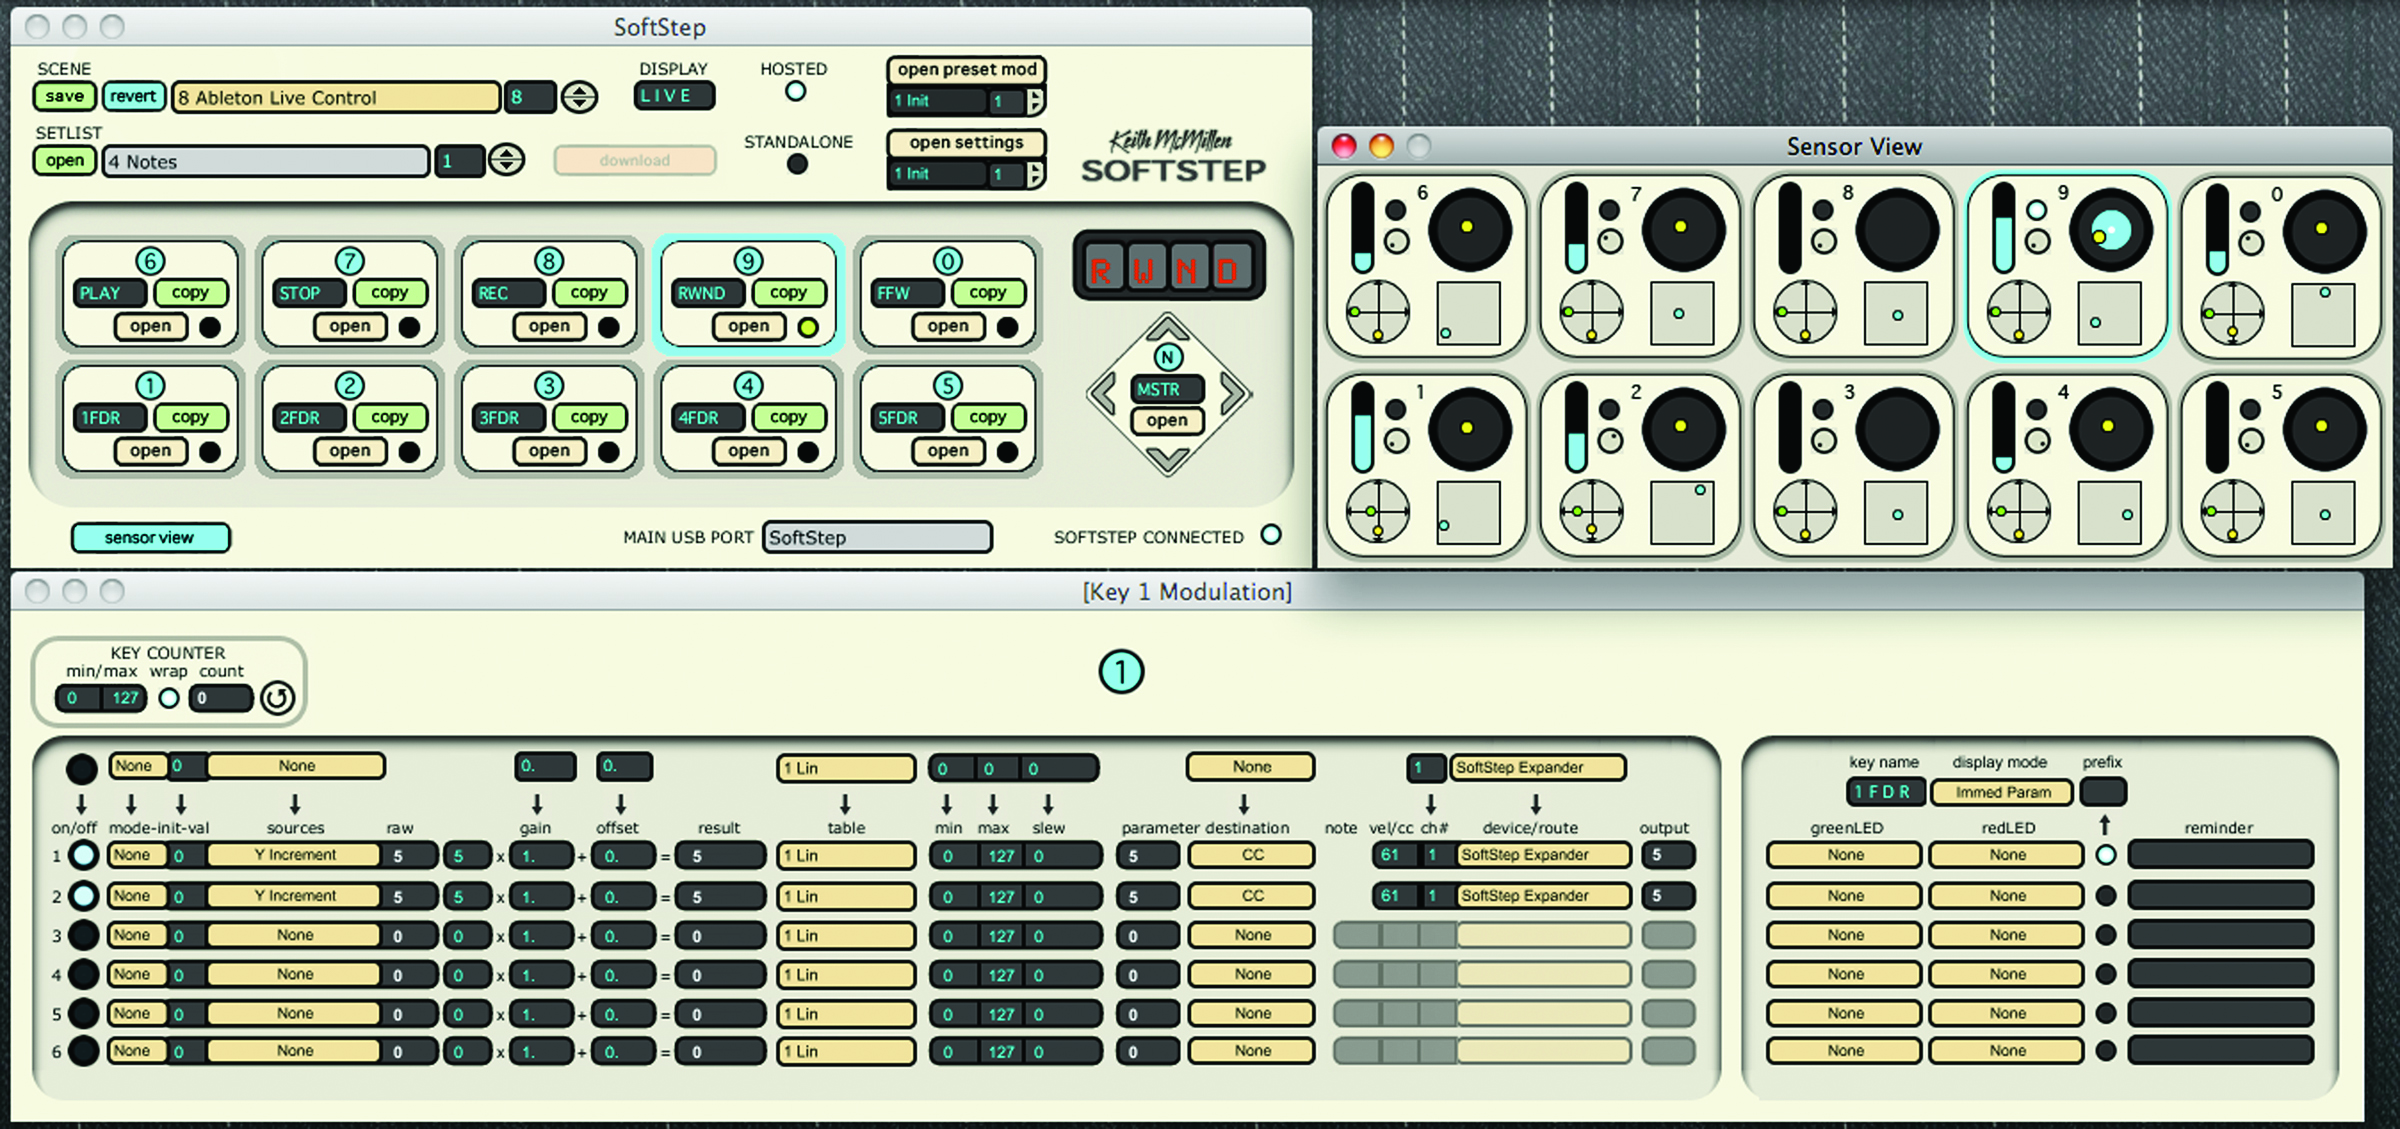Click the scene revert button
Viewport: 2400px width, 1129px height.
(x=133, y=96)
